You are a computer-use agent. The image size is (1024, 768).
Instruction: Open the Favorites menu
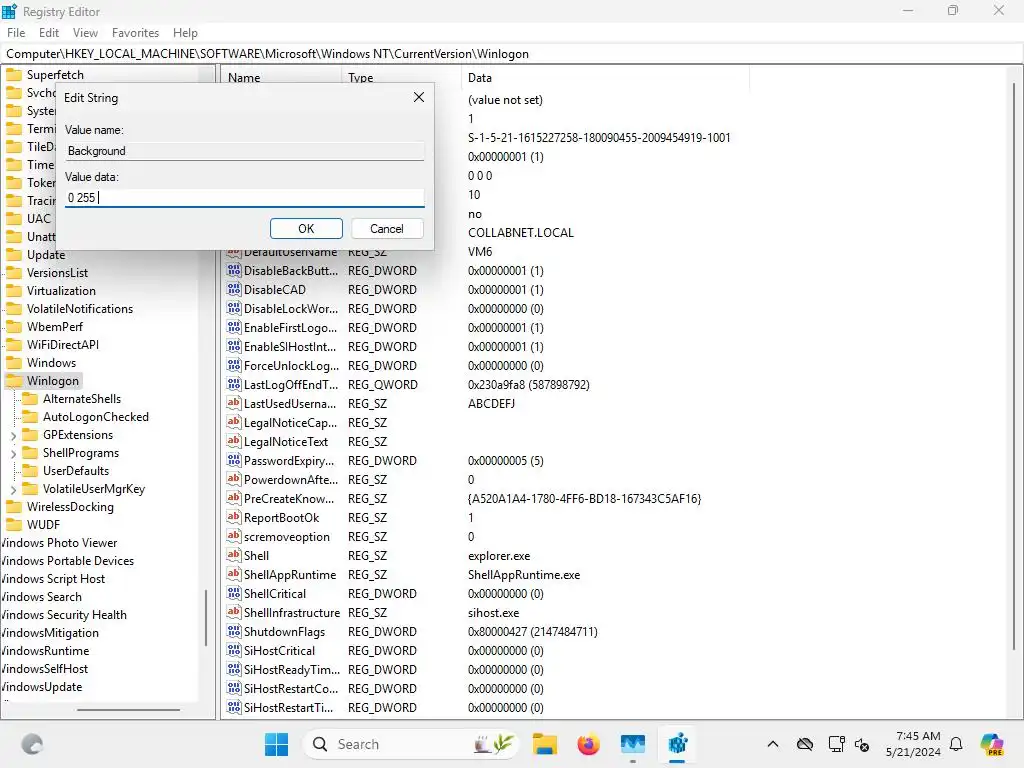click(135, 33)
